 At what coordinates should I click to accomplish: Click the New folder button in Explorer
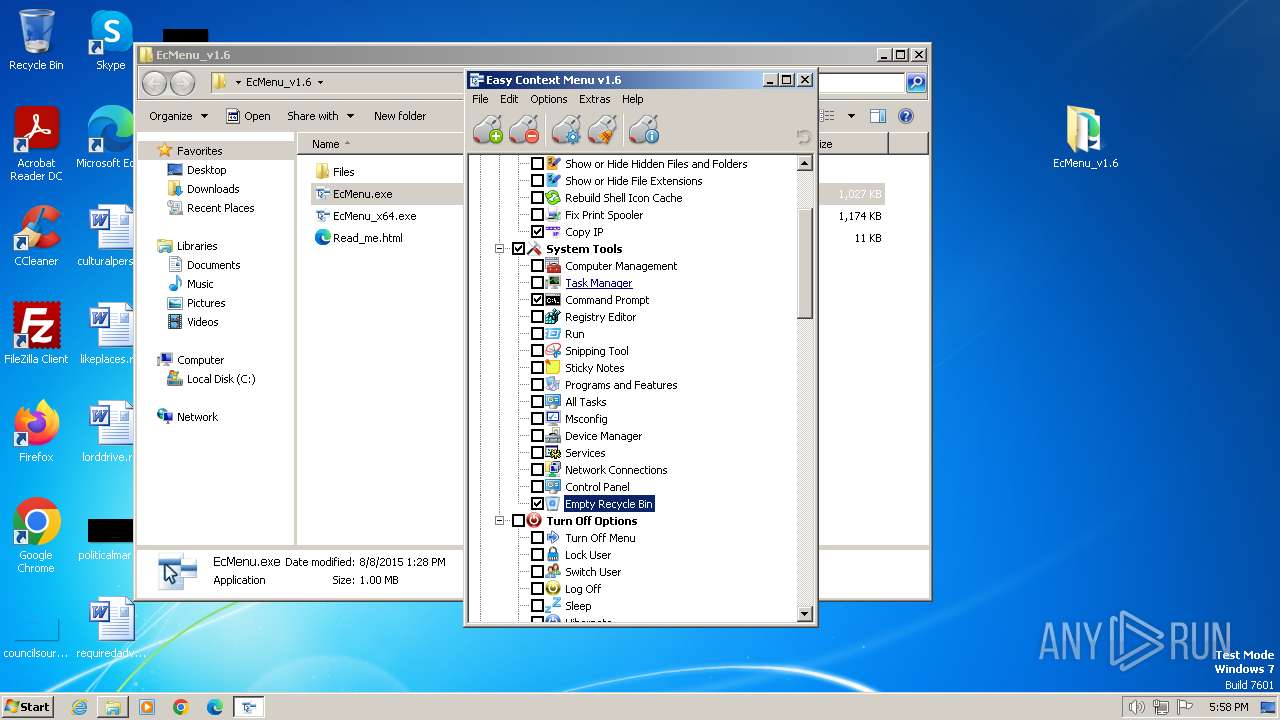click(400, 116)
